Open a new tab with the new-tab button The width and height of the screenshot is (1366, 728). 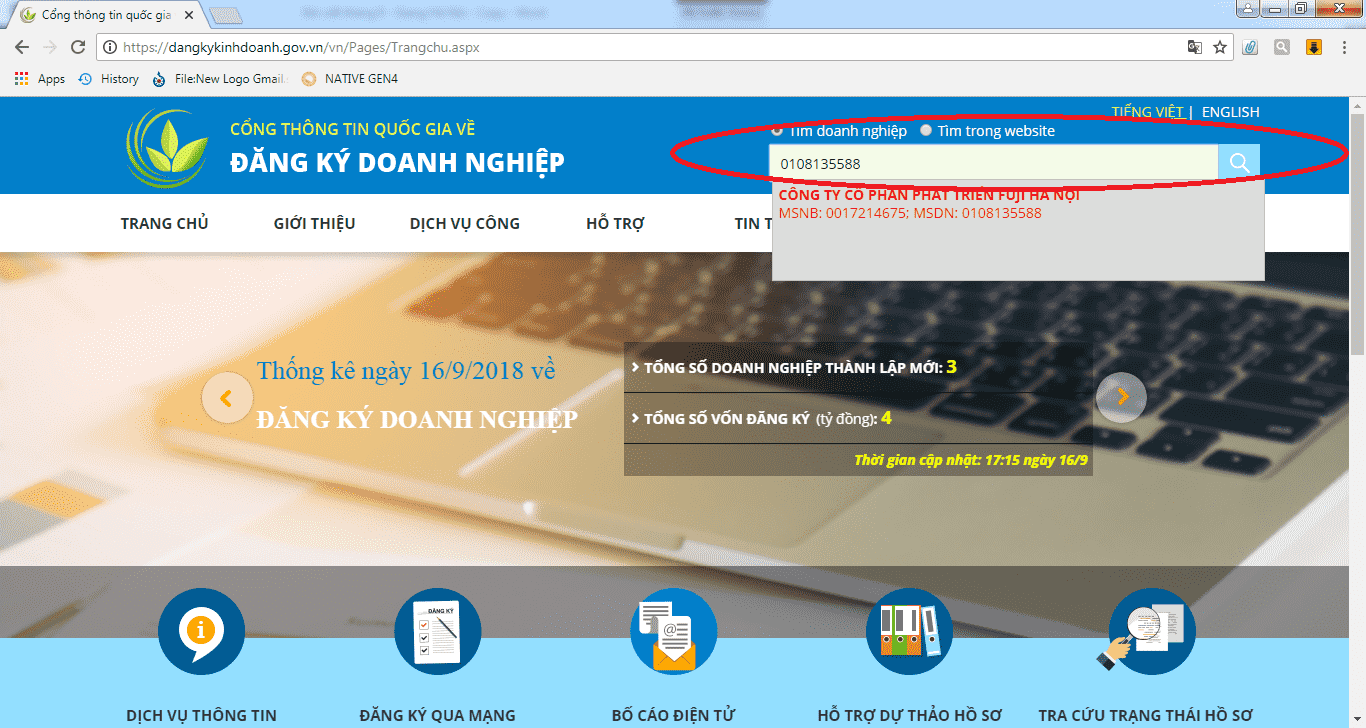click(x=226, y=15)
